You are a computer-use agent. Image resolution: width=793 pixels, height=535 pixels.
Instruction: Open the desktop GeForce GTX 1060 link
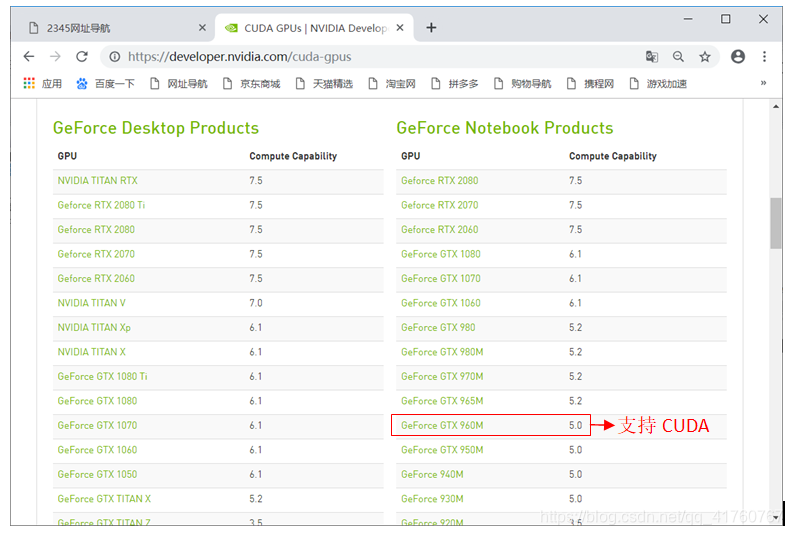pyautogui.click(x=97, y=450)
